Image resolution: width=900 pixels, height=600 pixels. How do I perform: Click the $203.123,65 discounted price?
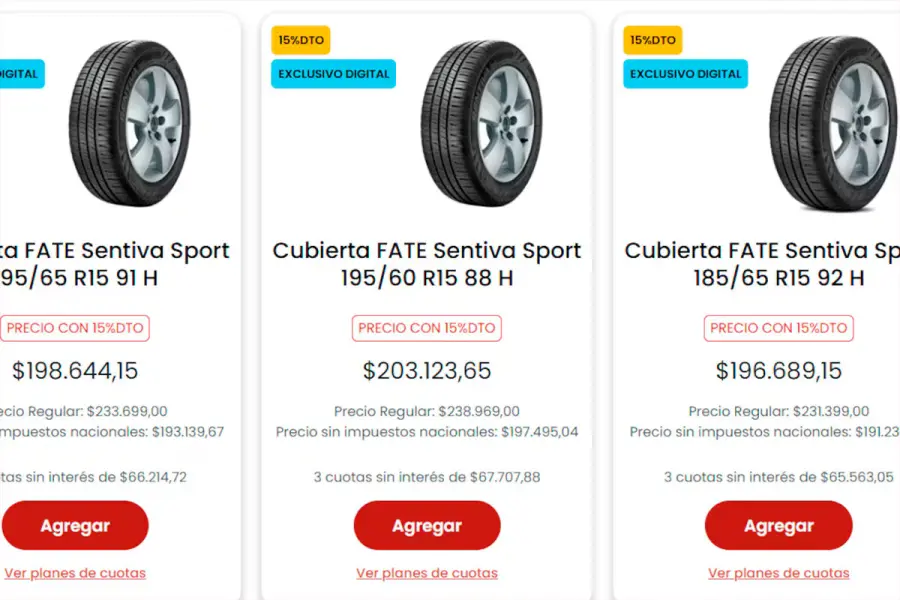click(x=427, y=370)
